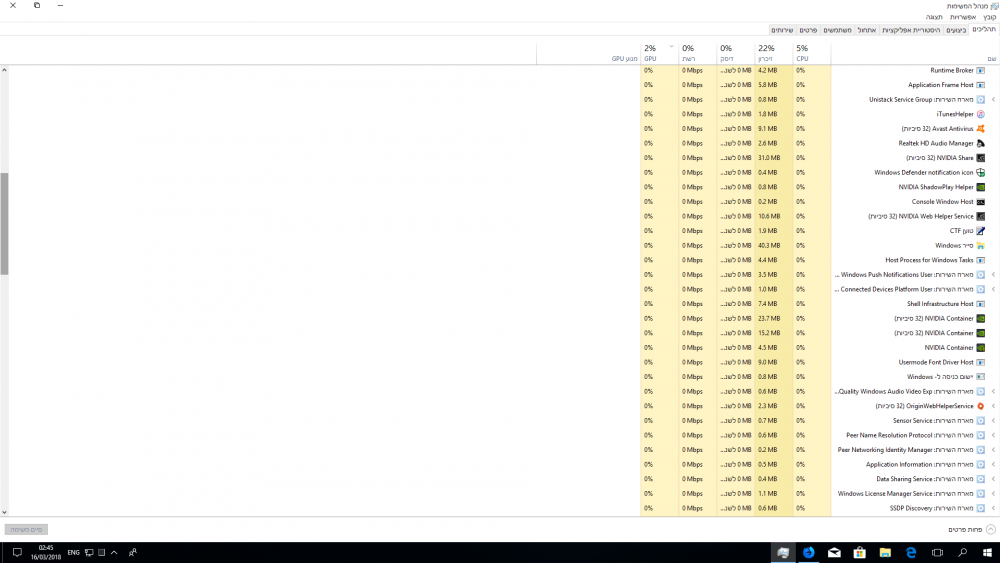This screenshot has height=563, width=1000.
Task: Select the SSDP Discovery gear icon
Action: pyautogui.click(x=981, y=508)
